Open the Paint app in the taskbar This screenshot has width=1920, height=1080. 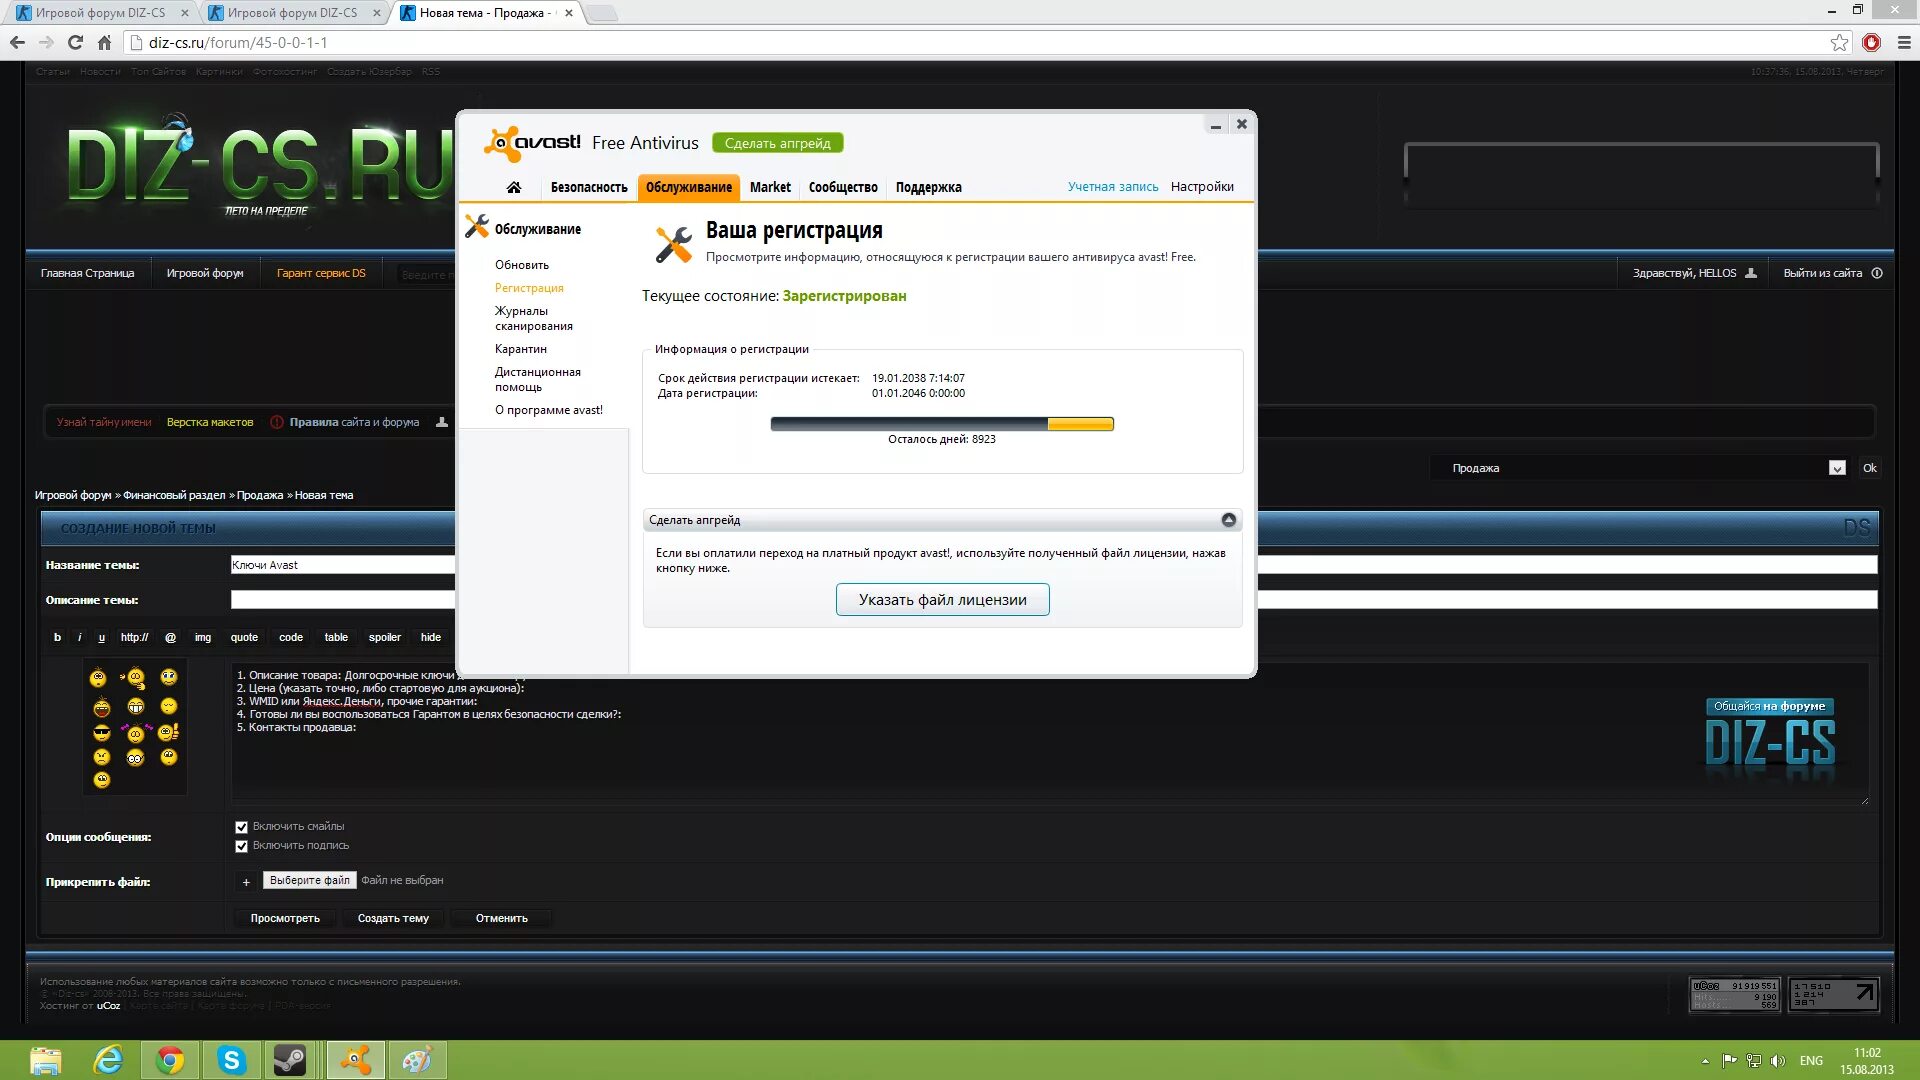tap(417, 1060)
